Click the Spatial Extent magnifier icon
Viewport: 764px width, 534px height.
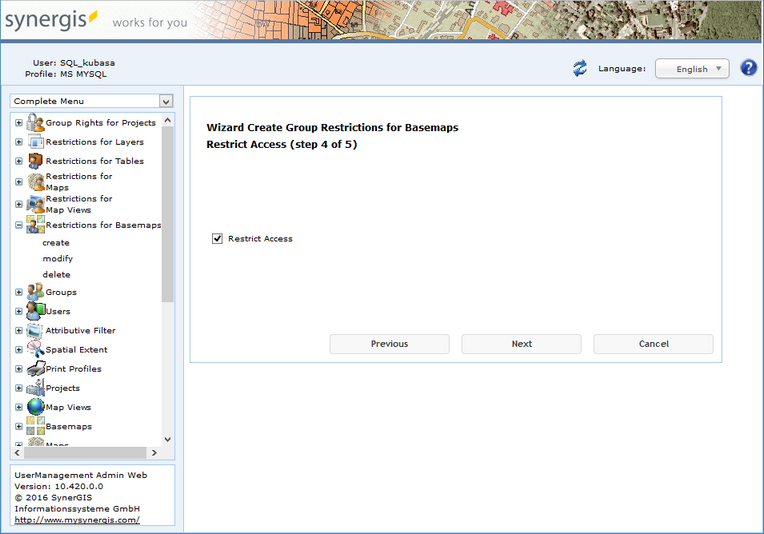[x=36, y=349]
